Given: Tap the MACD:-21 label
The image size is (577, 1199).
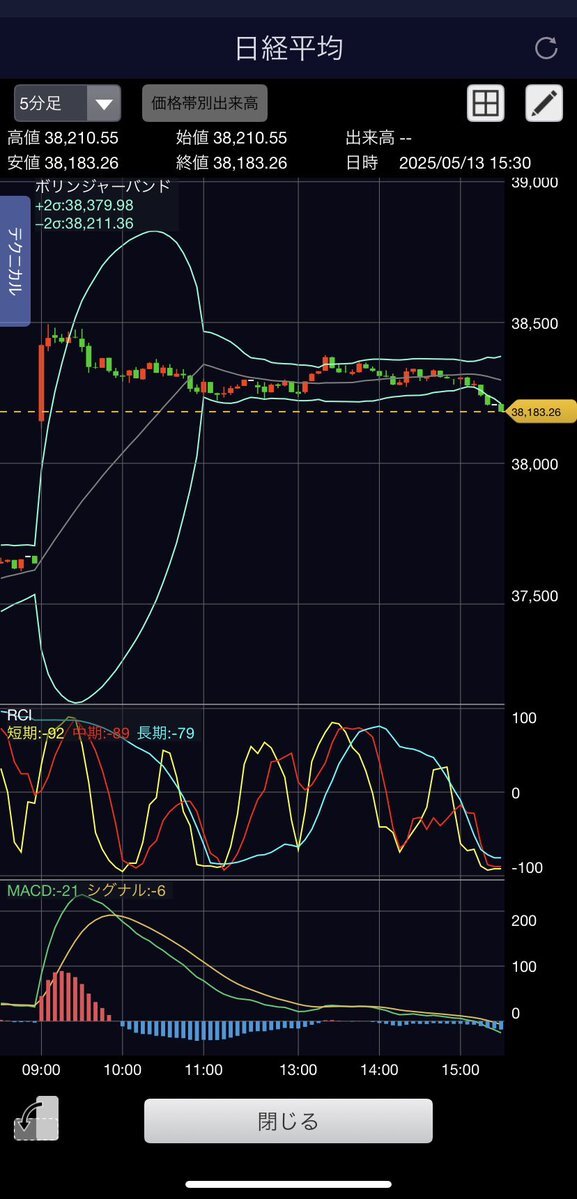Looking at the screenshot, I should tap(41, 890).
